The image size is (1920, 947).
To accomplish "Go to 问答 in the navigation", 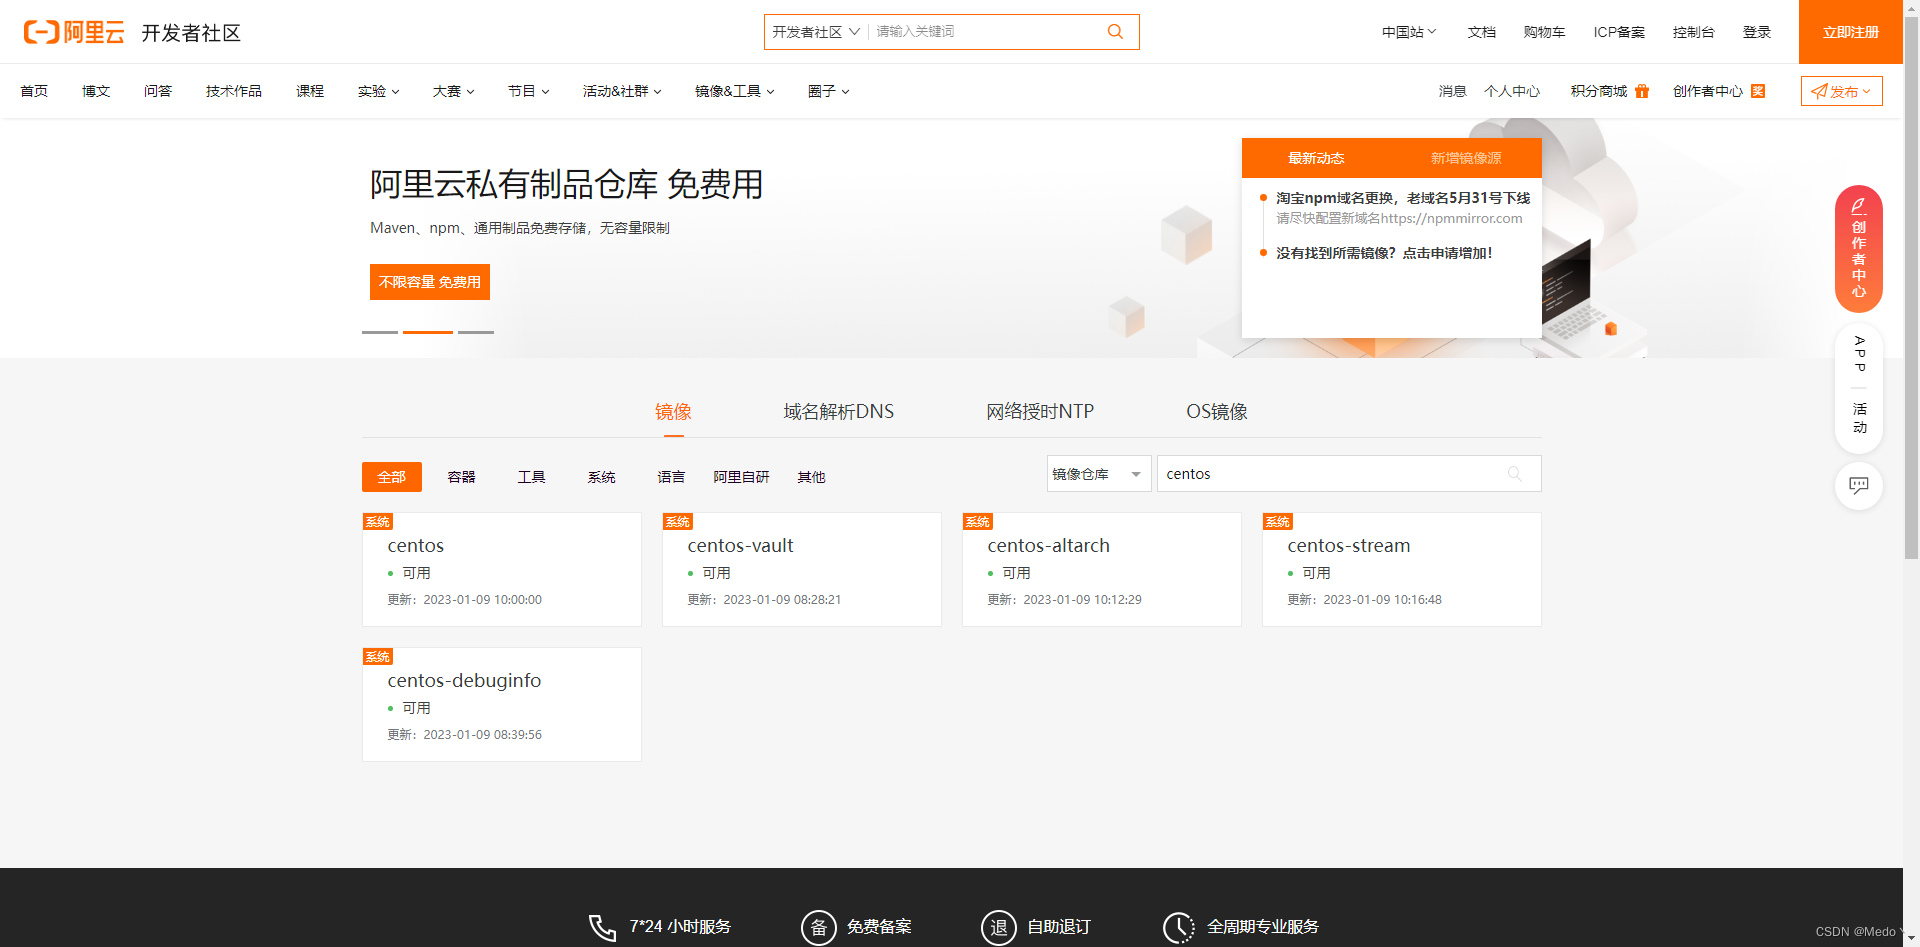I will click(x=158, y=91).
